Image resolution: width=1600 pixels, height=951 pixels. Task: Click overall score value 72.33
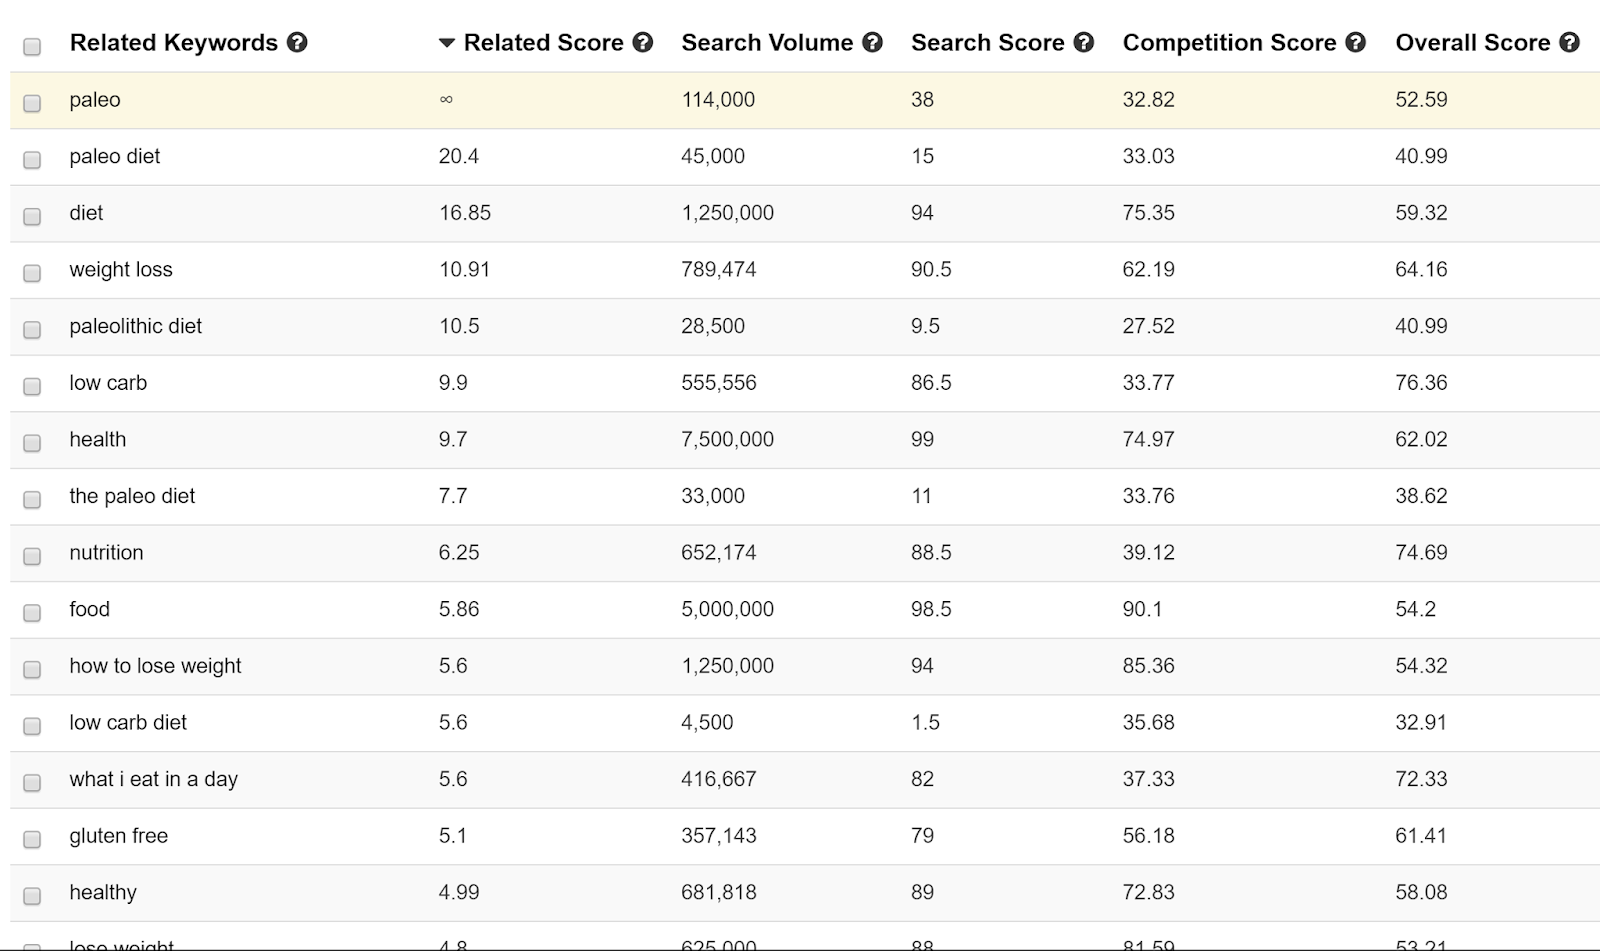coord(1421,779)
